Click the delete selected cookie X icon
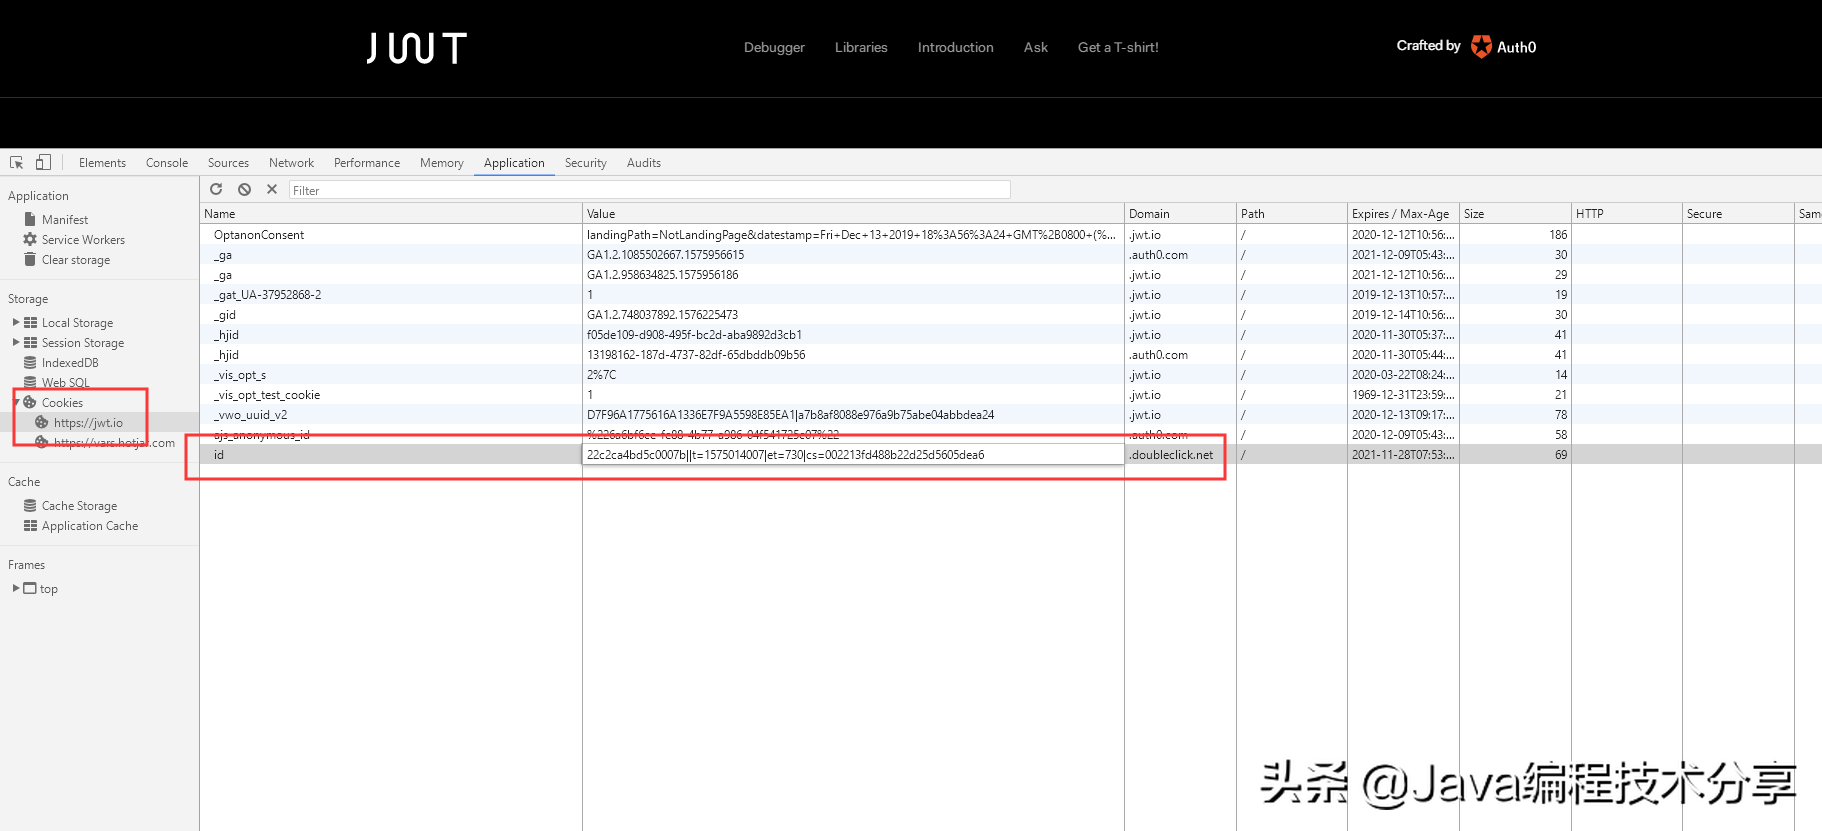1822x831 pixels. (x=272, y=189)
